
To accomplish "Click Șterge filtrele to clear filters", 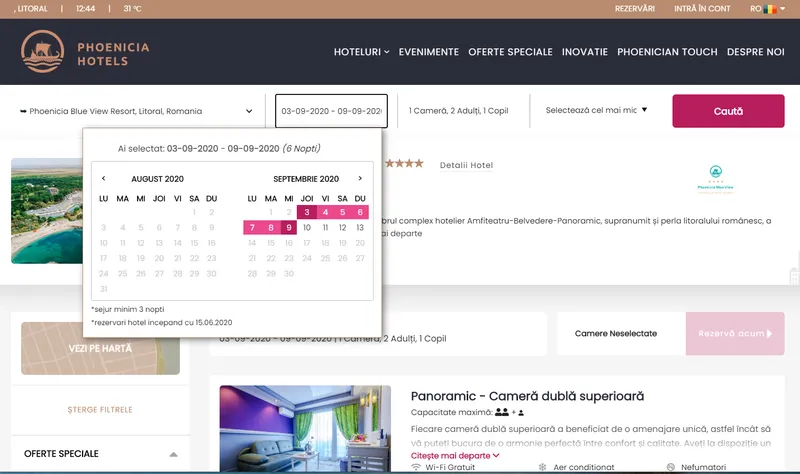I will point(99,410).
